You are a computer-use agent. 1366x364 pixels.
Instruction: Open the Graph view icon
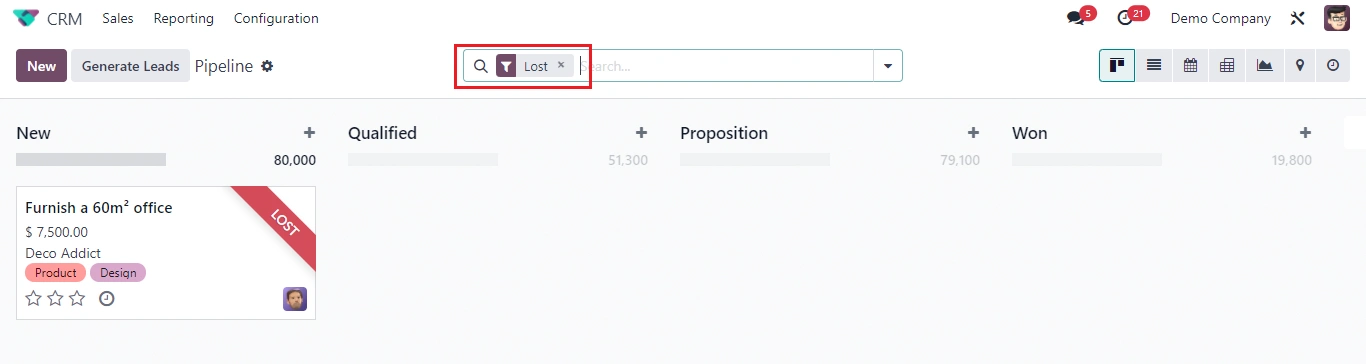[1264, 66]
